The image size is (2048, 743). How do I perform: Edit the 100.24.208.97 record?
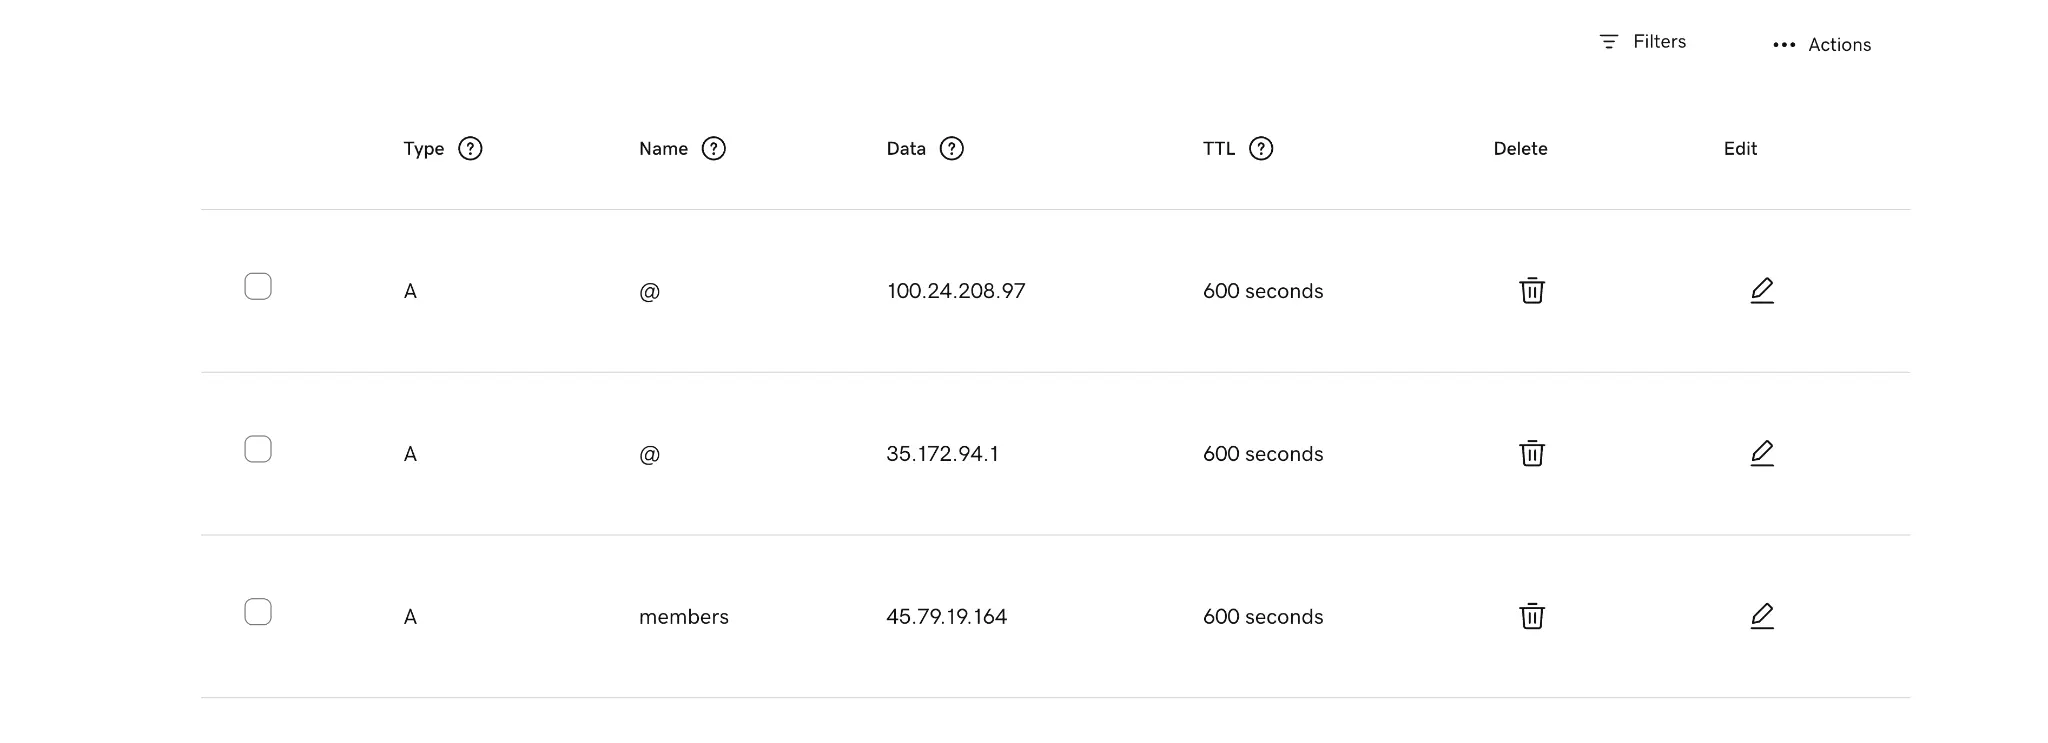pos(1762,291)
